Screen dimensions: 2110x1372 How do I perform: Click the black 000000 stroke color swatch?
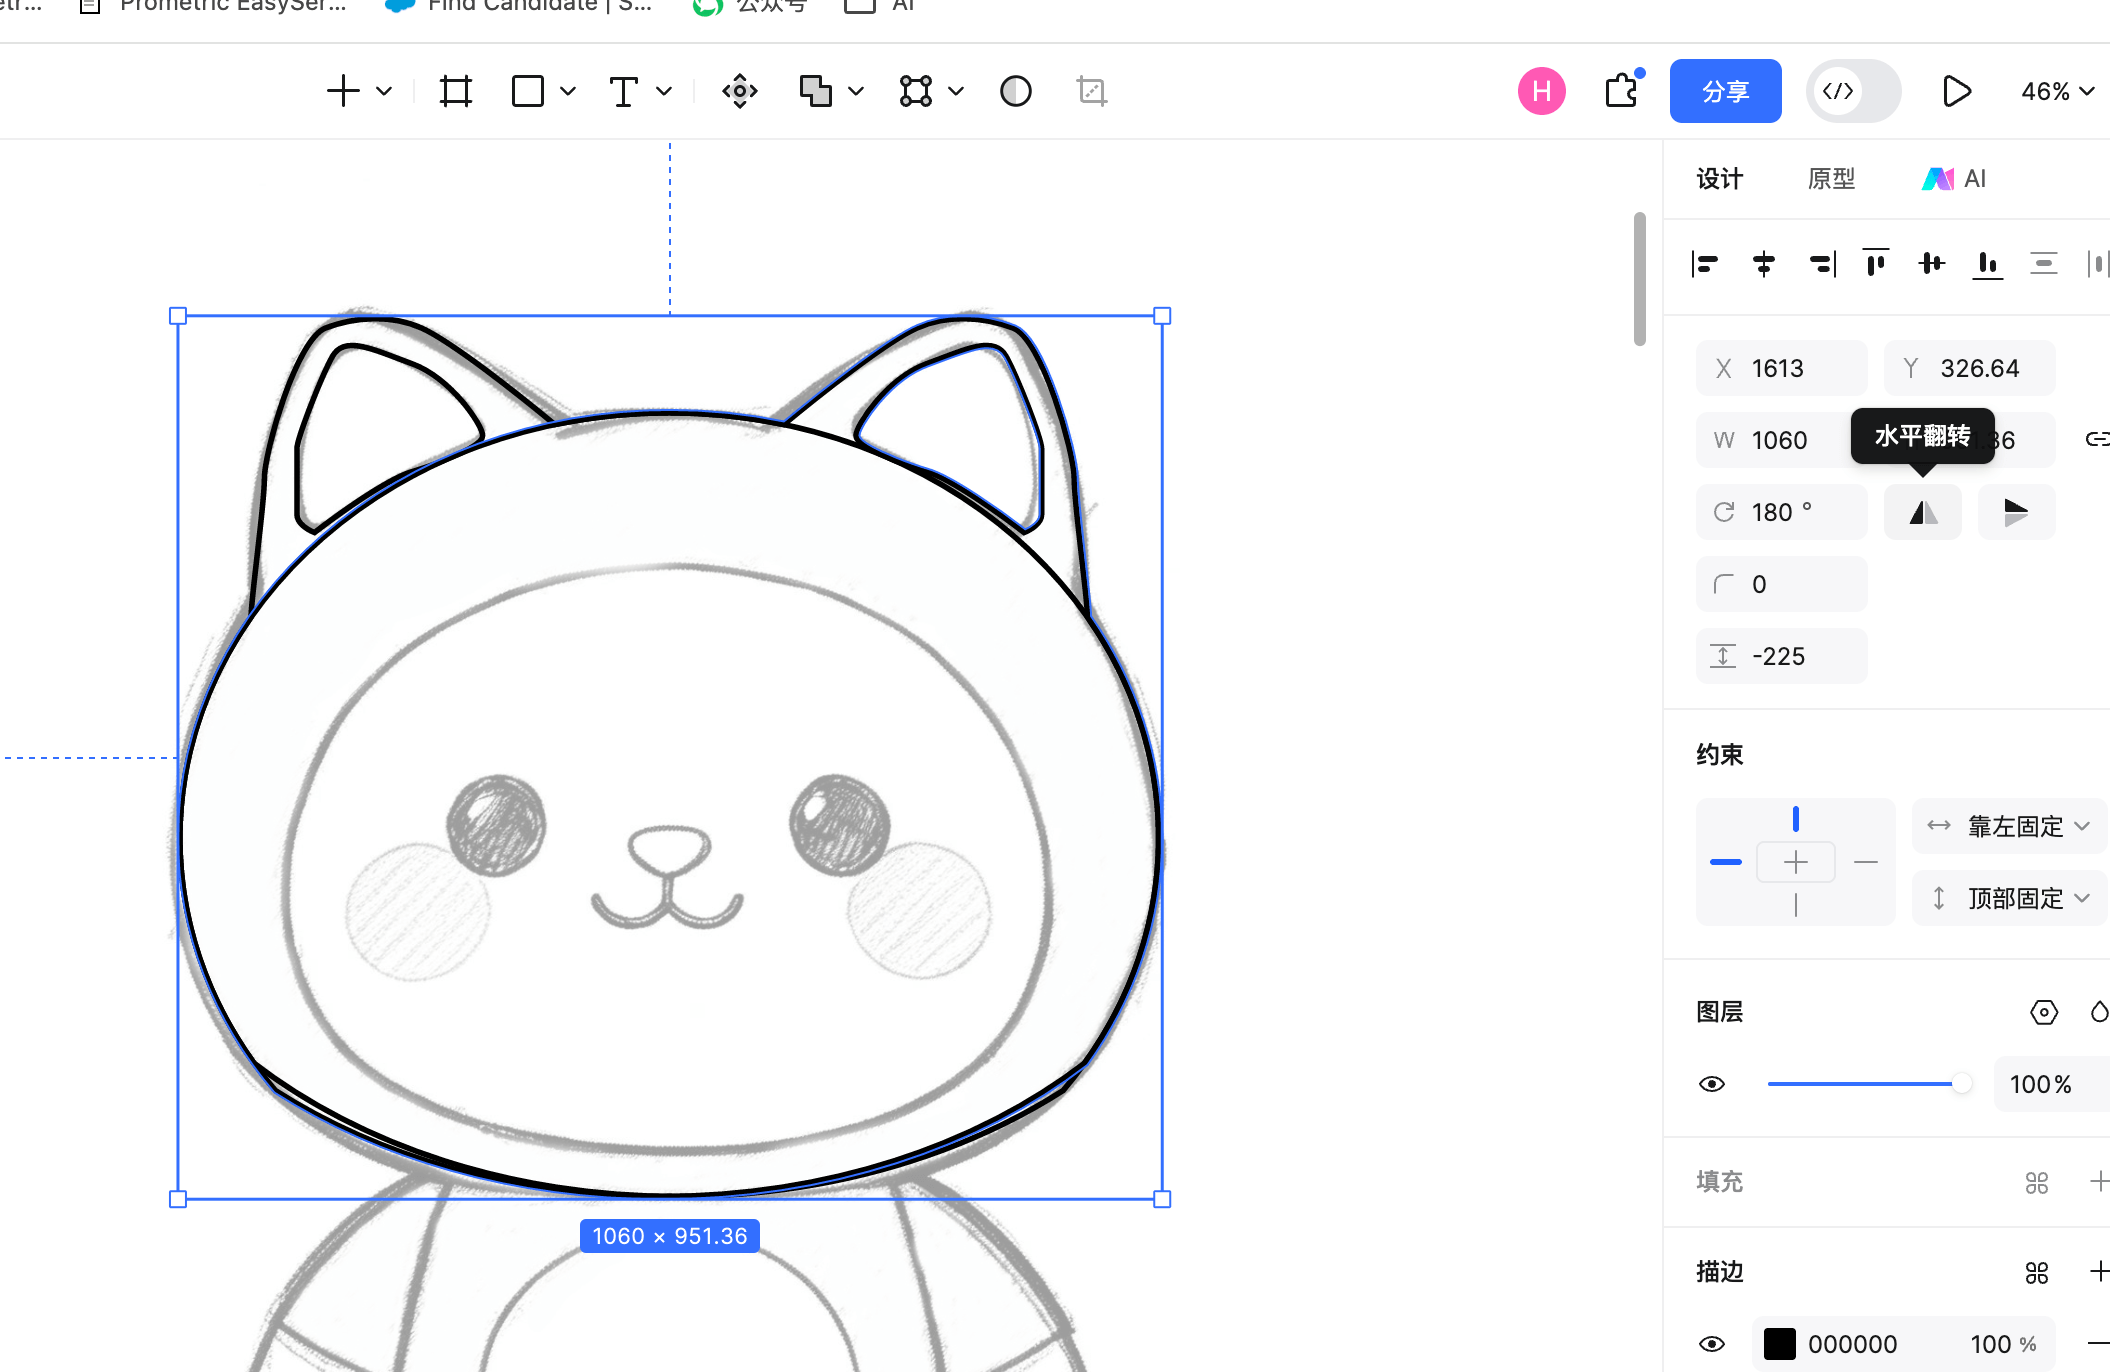[x=1779, y=1344]
